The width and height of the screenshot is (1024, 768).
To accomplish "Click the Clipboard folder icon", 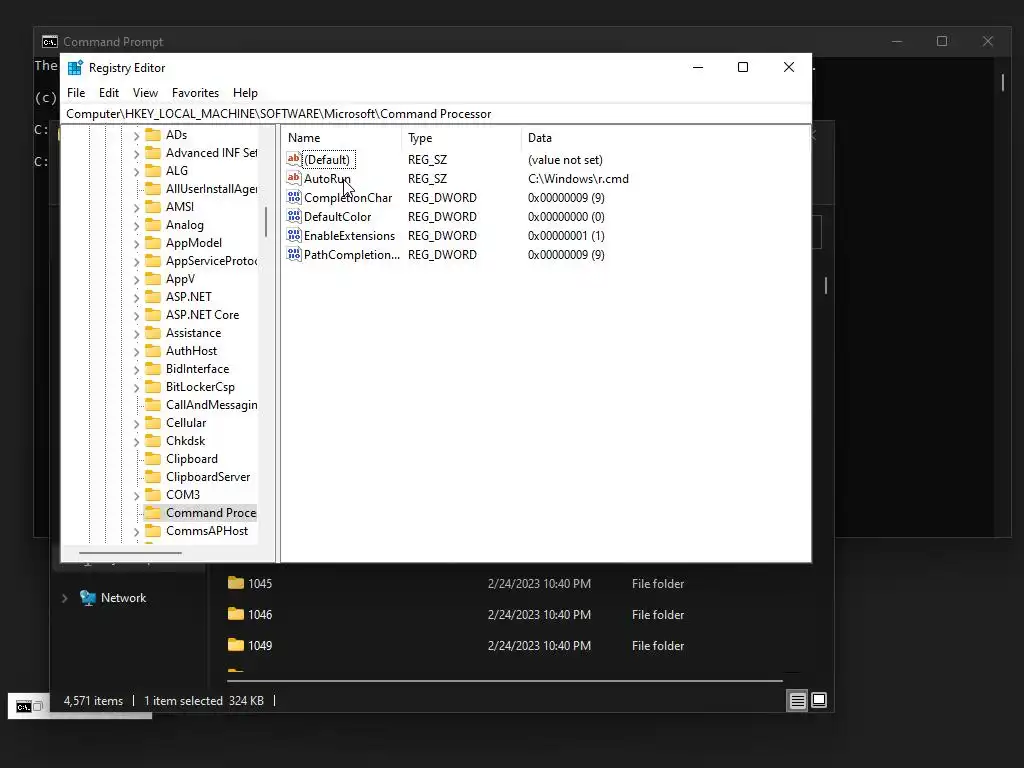I will point(153,458).
